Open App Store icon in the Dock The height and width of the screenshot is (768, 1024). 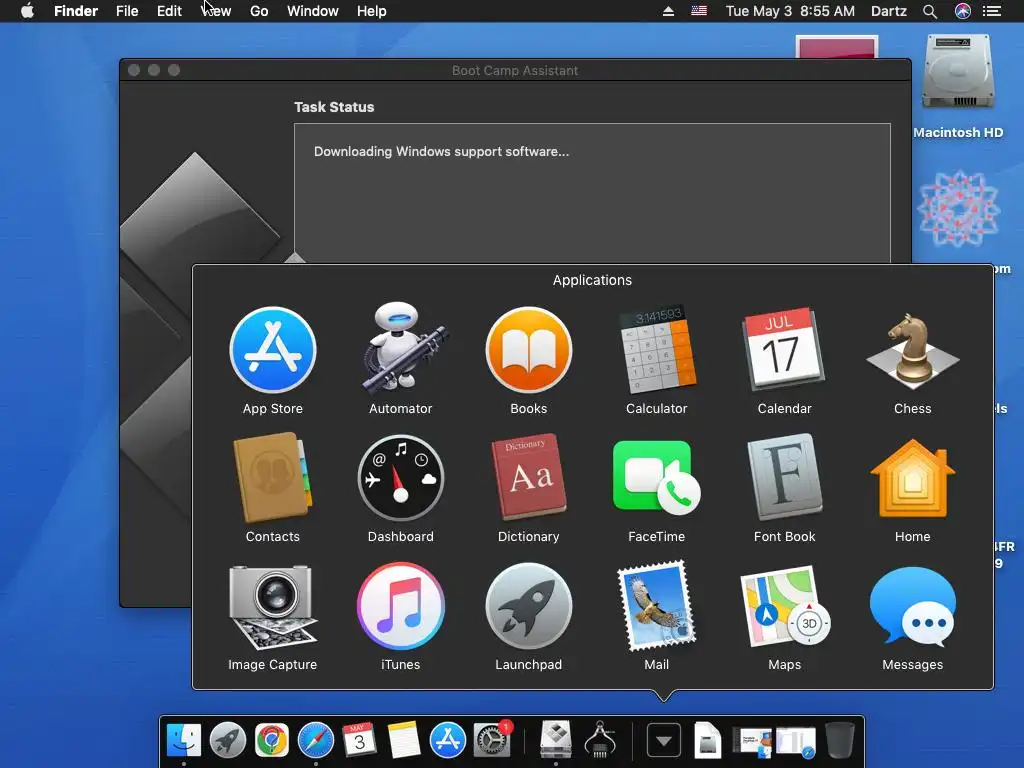(x=447, y=740)
